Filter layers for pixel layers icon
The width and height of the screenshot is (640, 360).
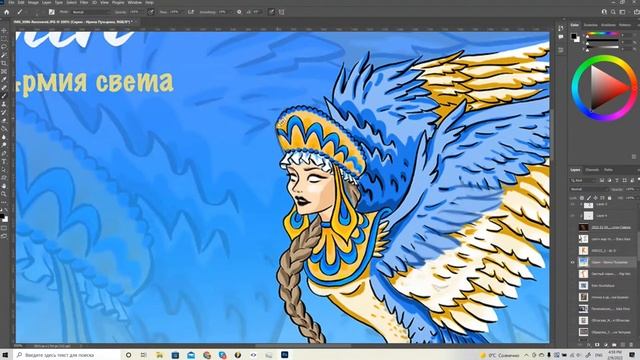pyautogui.click(x=602, y=180)
